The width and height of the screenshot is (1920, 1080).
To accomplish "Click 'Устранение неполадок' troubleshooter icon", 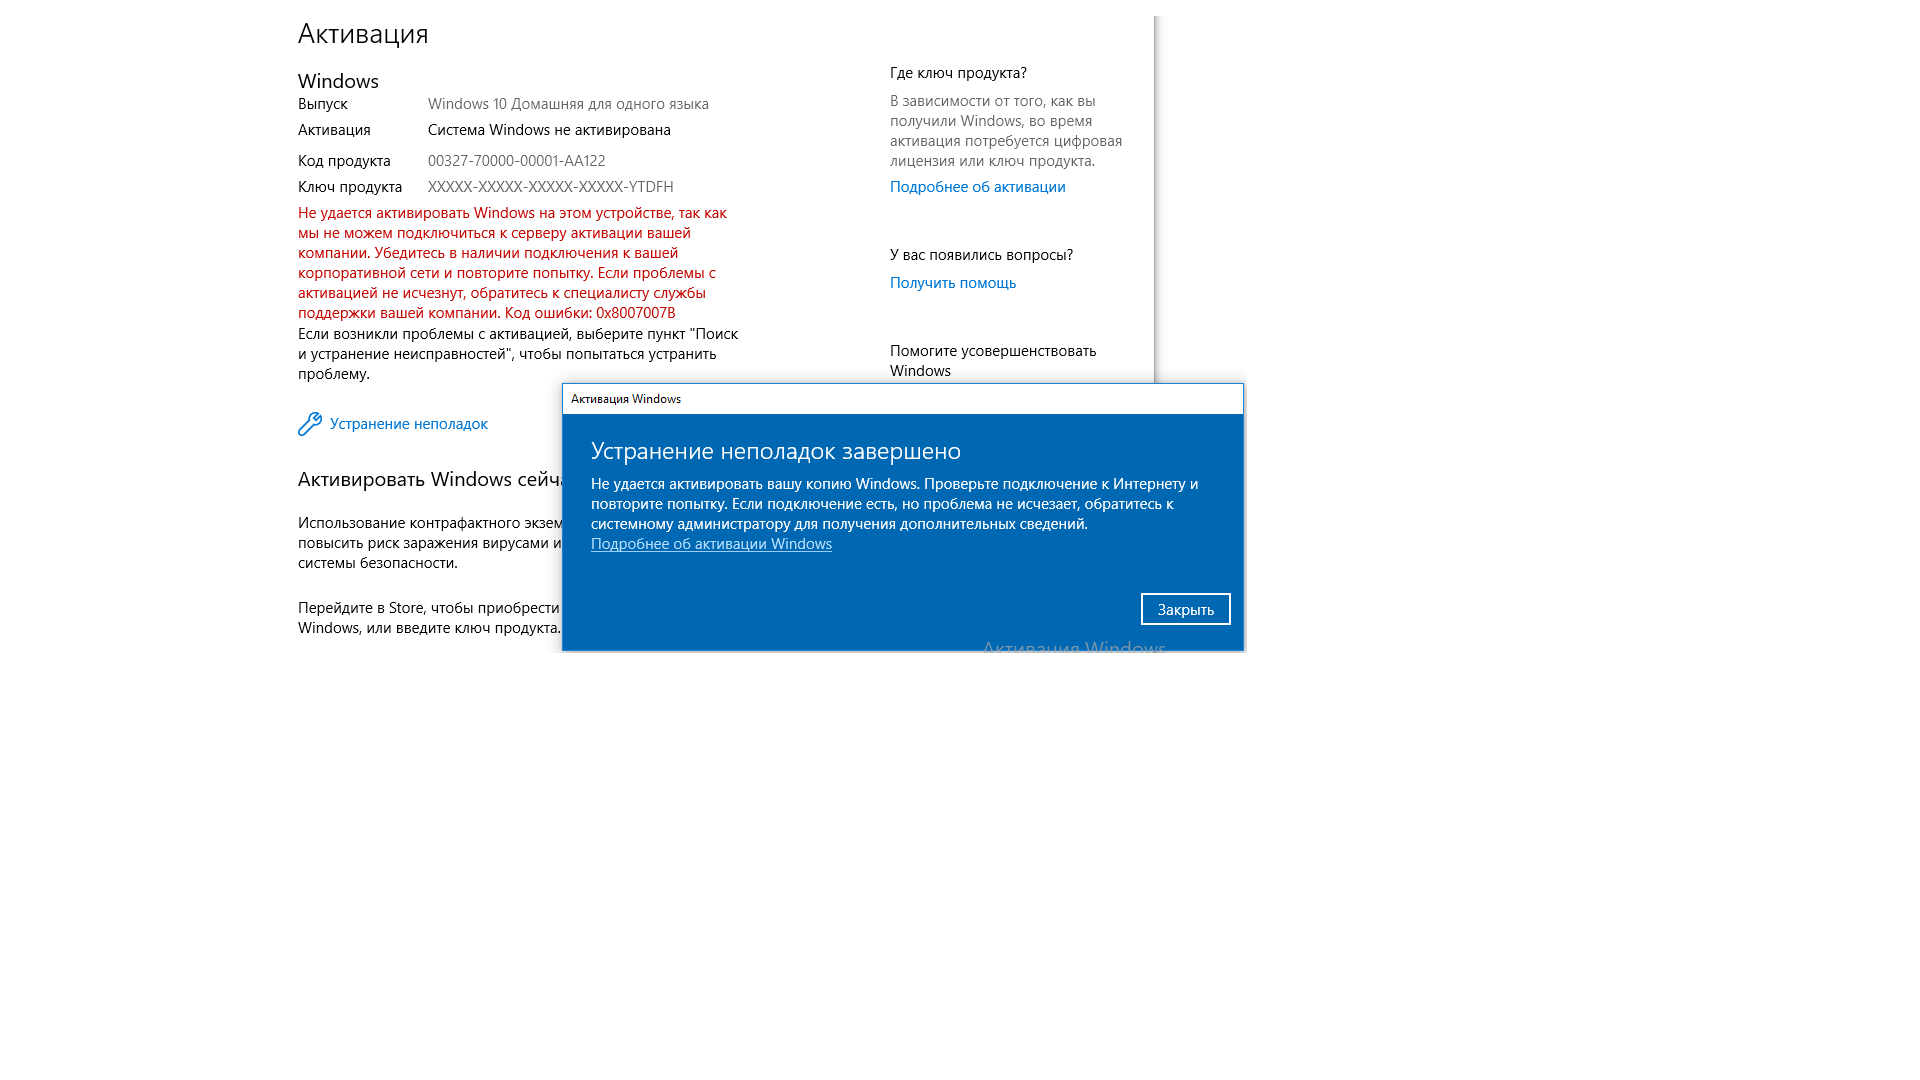I will coord(309,422).
